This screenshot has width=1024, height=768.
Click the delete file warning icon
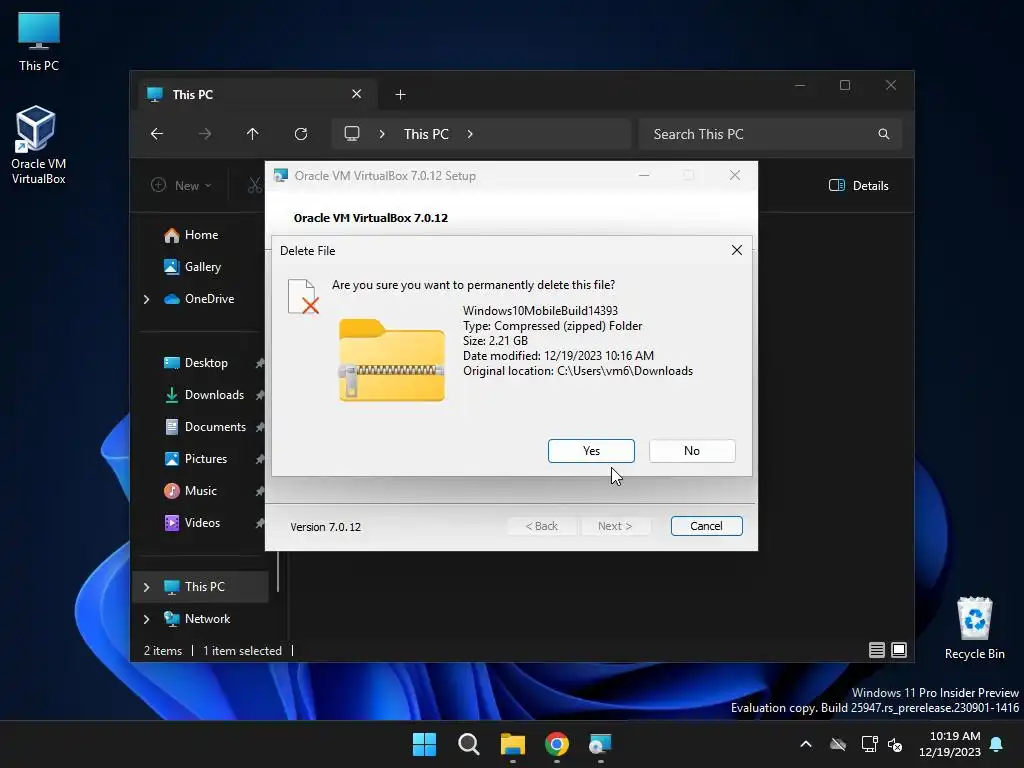pyautogui.click(x=303, y=296)
